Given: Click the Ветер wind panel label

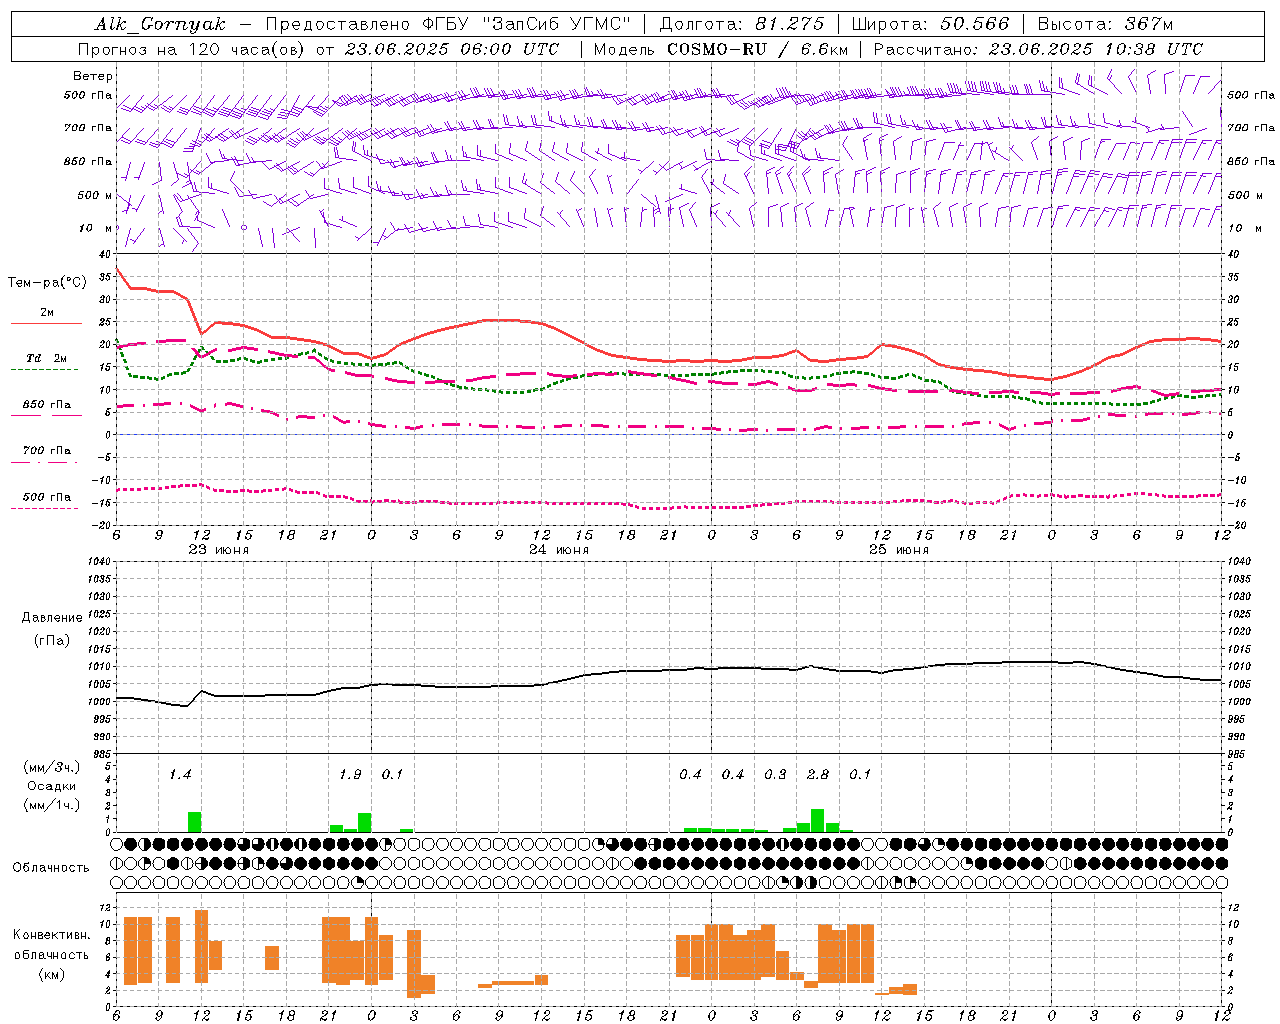Looking at the screenshot, I should [x=93, y=76].
